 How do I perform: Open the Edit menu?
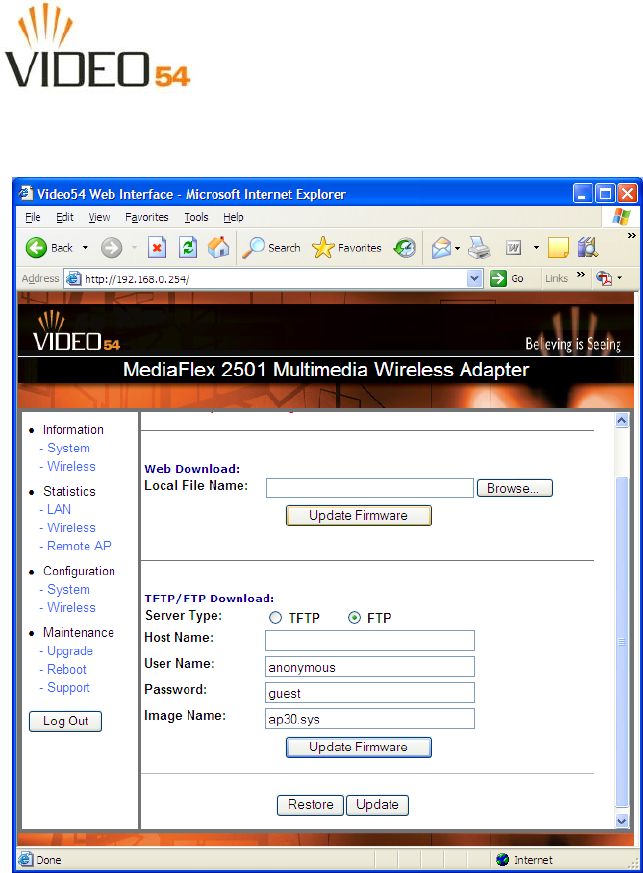[65, 217]
